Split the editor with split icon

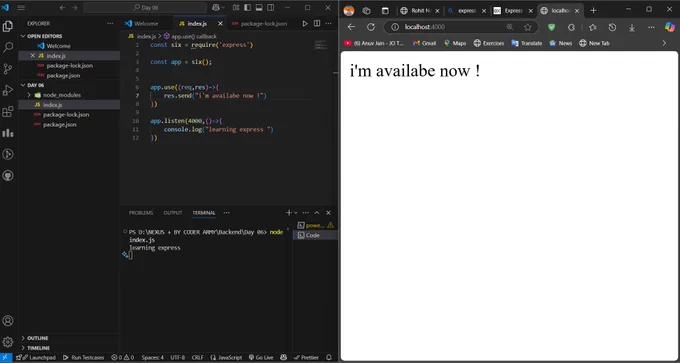317,23
